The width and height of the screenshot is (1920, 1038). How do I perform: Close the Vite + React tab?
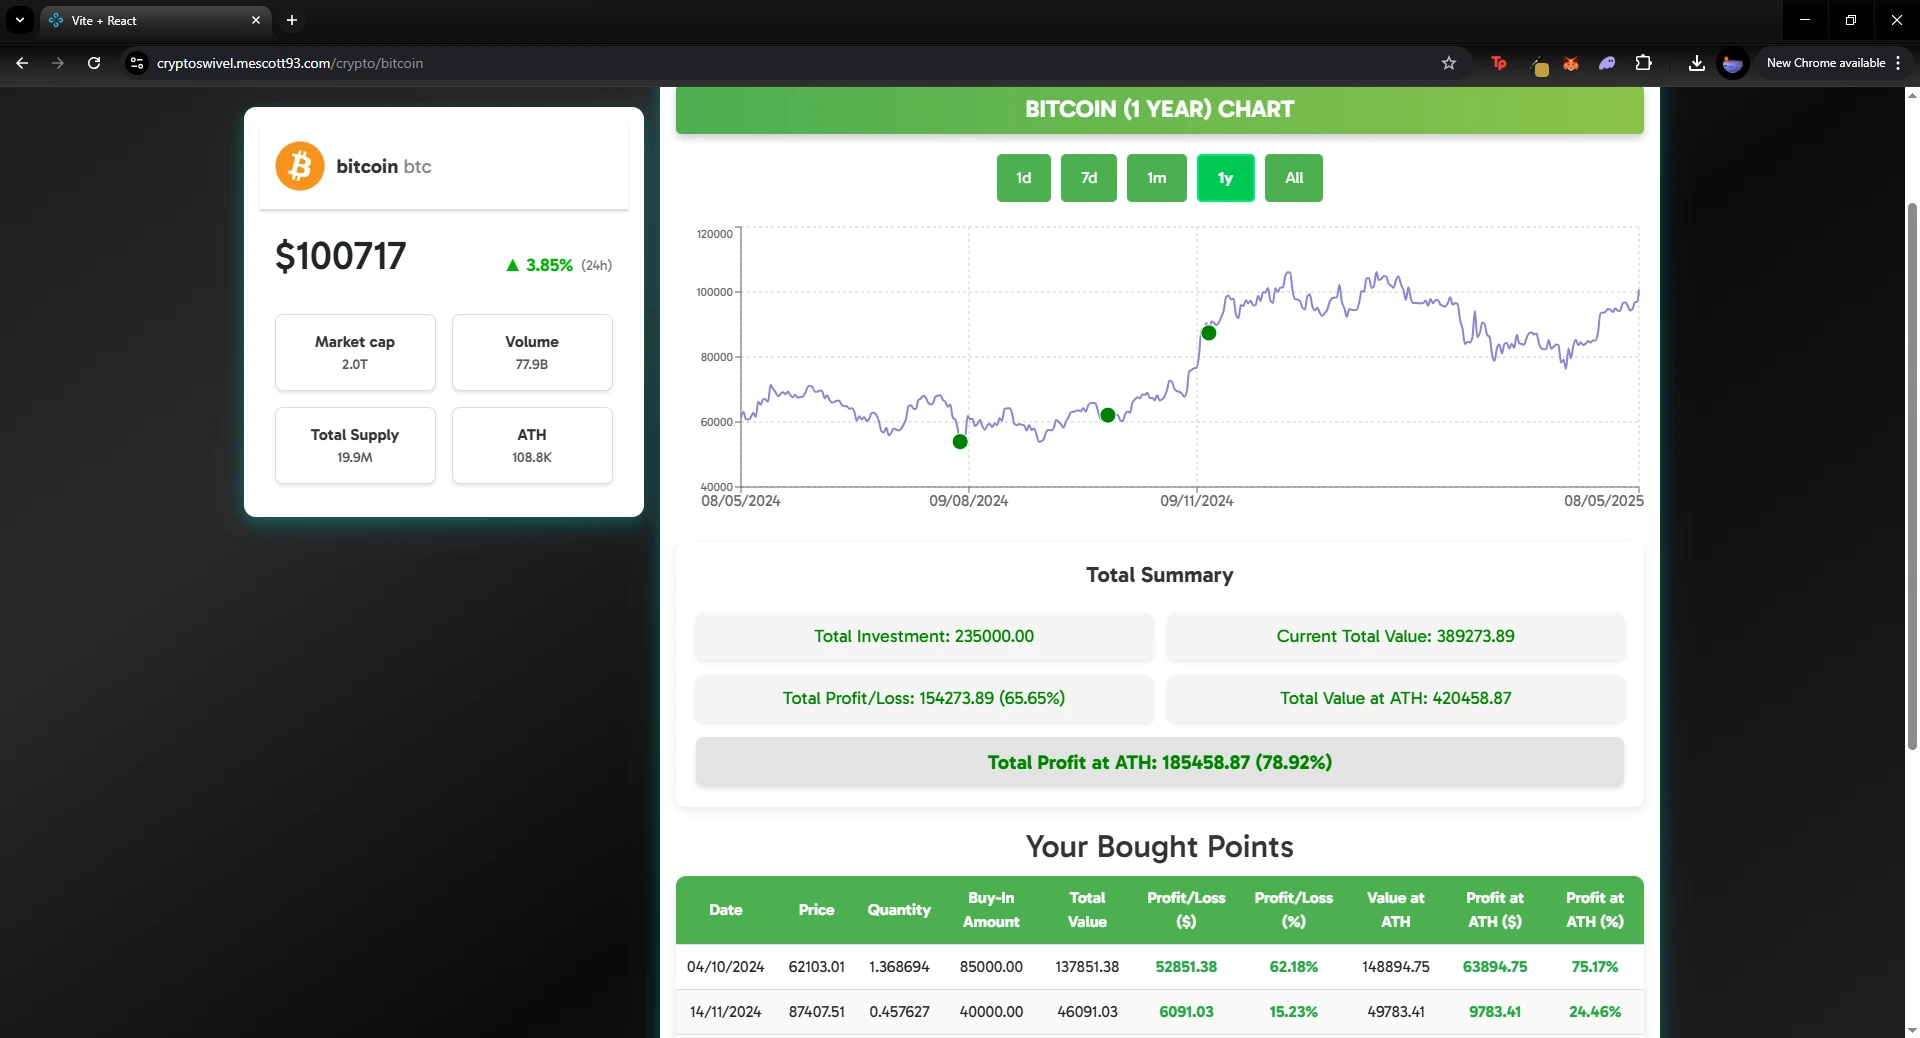(x=256, y=20)
